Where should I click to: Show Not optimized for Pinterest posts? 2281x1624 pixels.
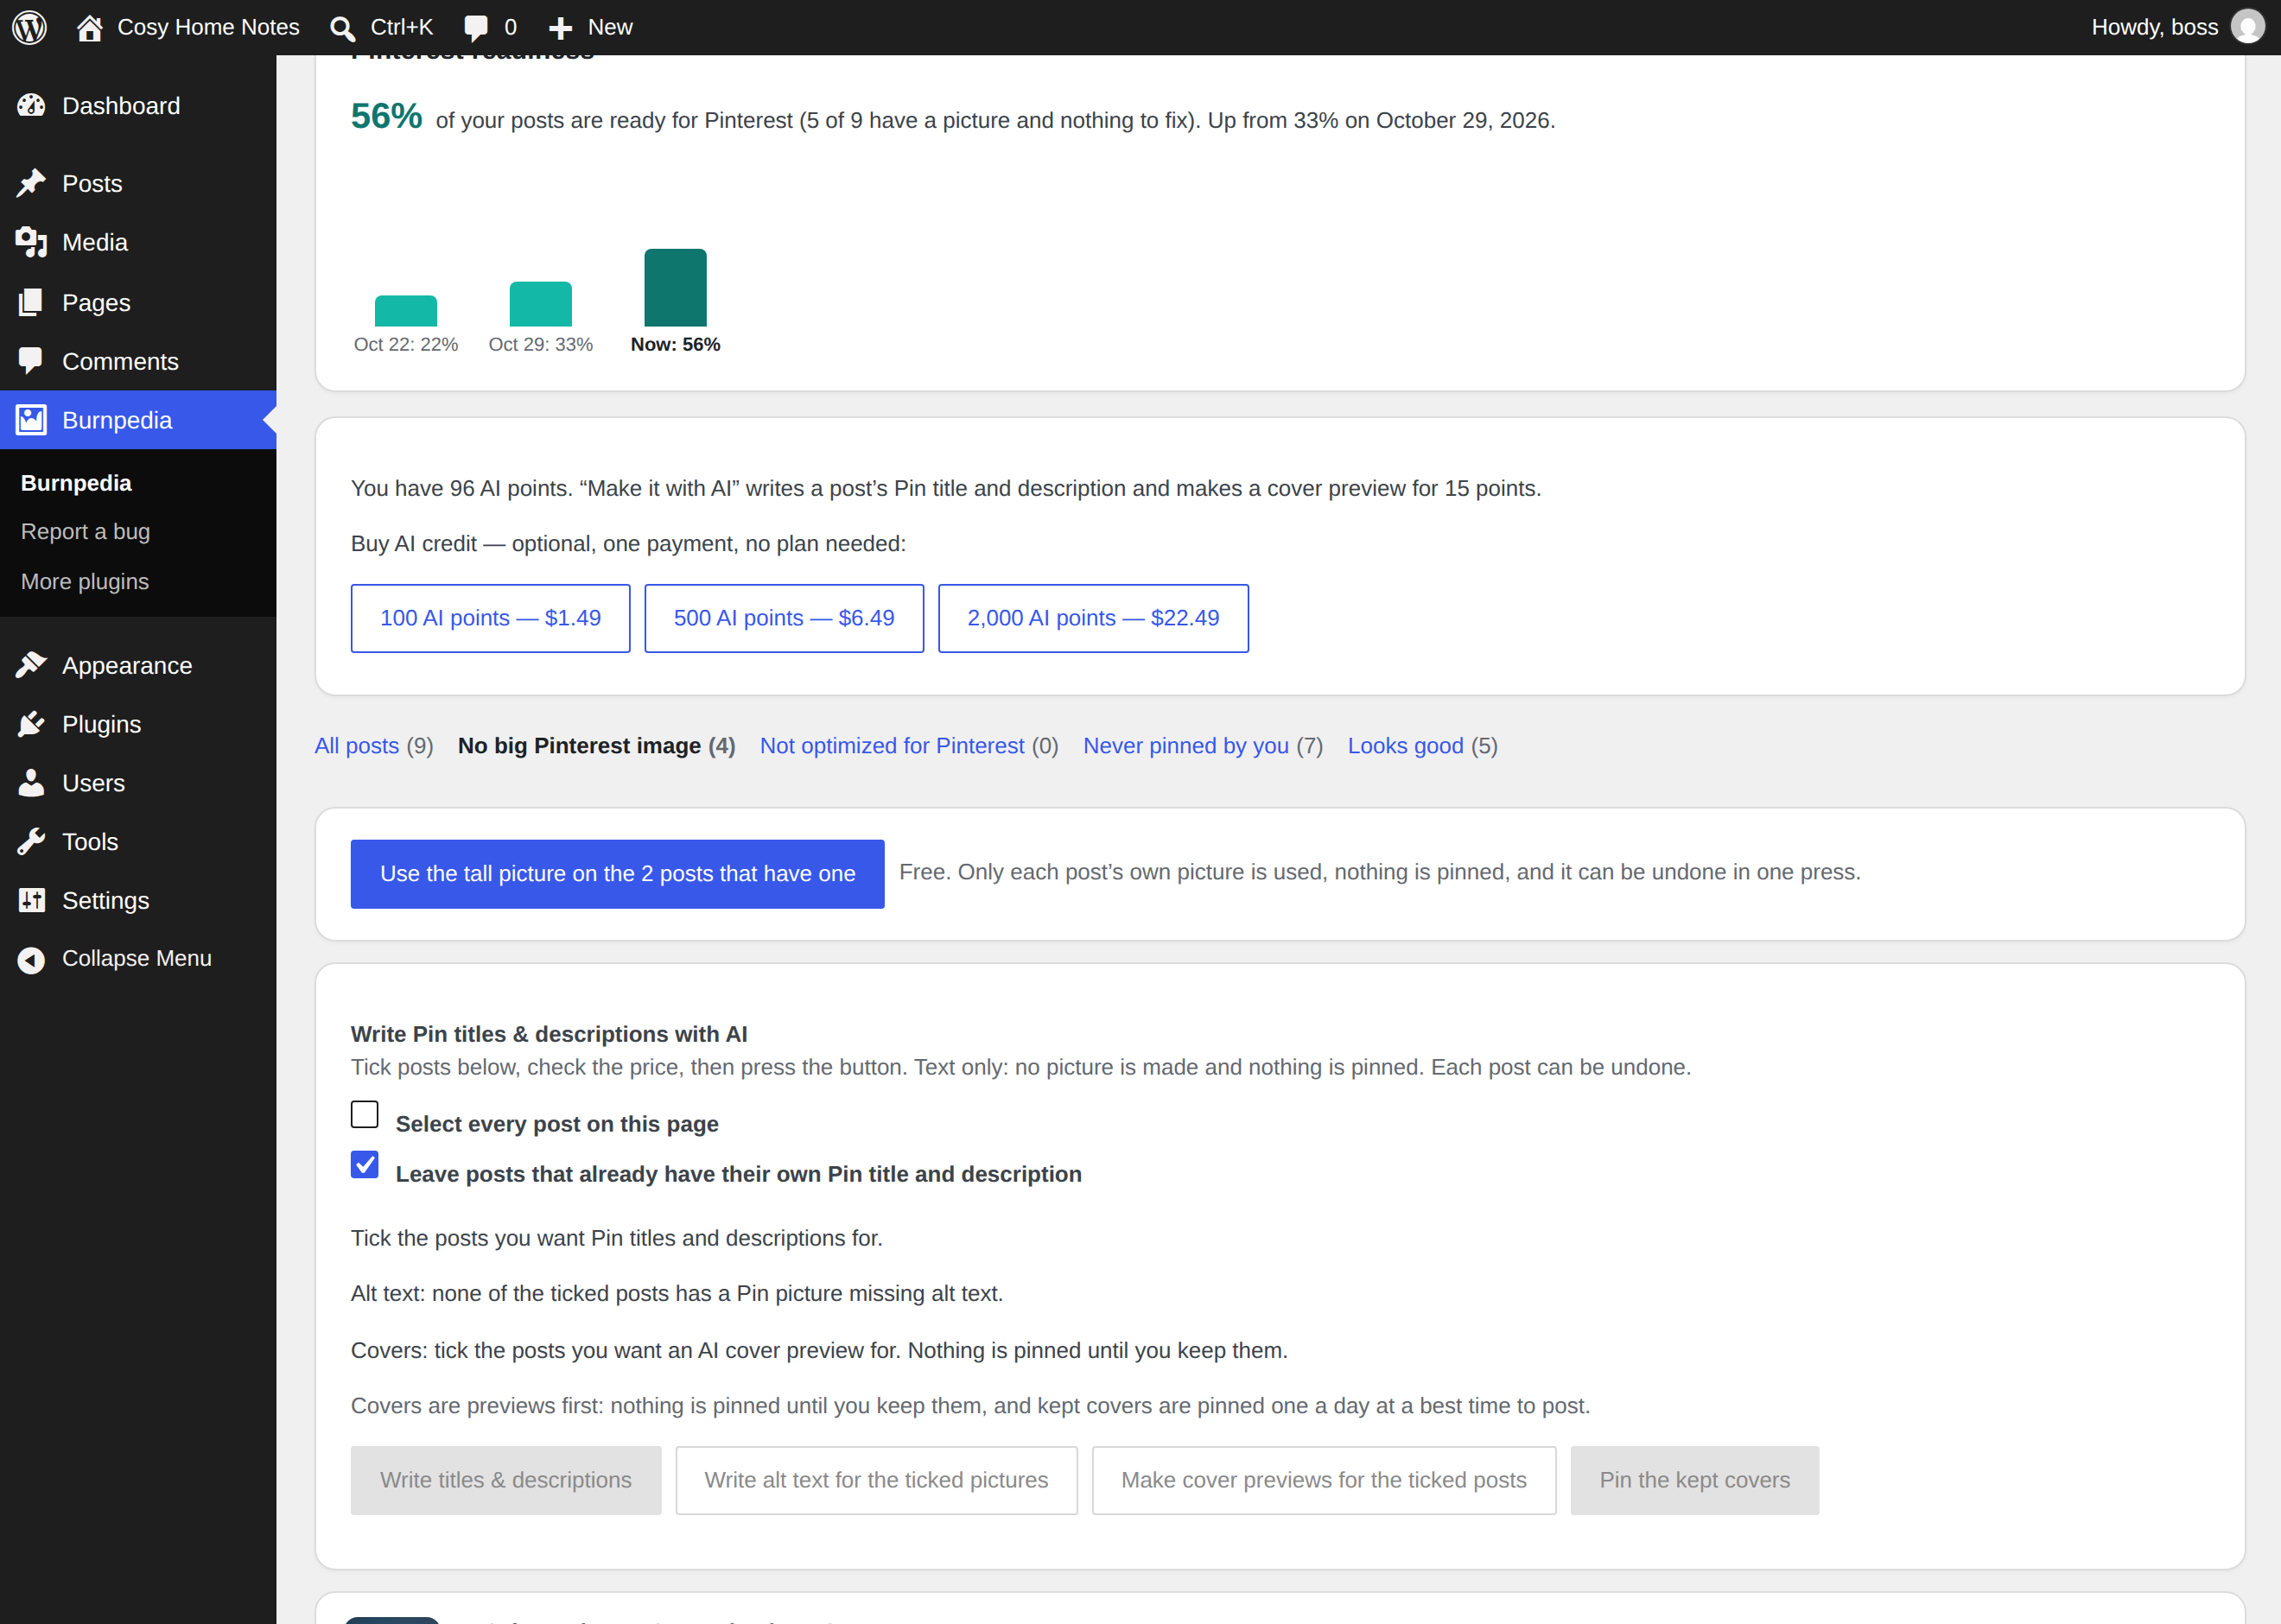coord(892,746)
